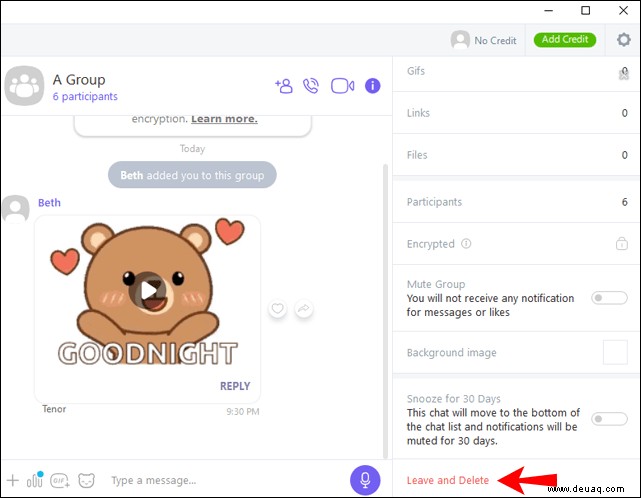Click the Leave and Delete link
The width and height of the screenshot is (641, 498).
click(448, 480)
